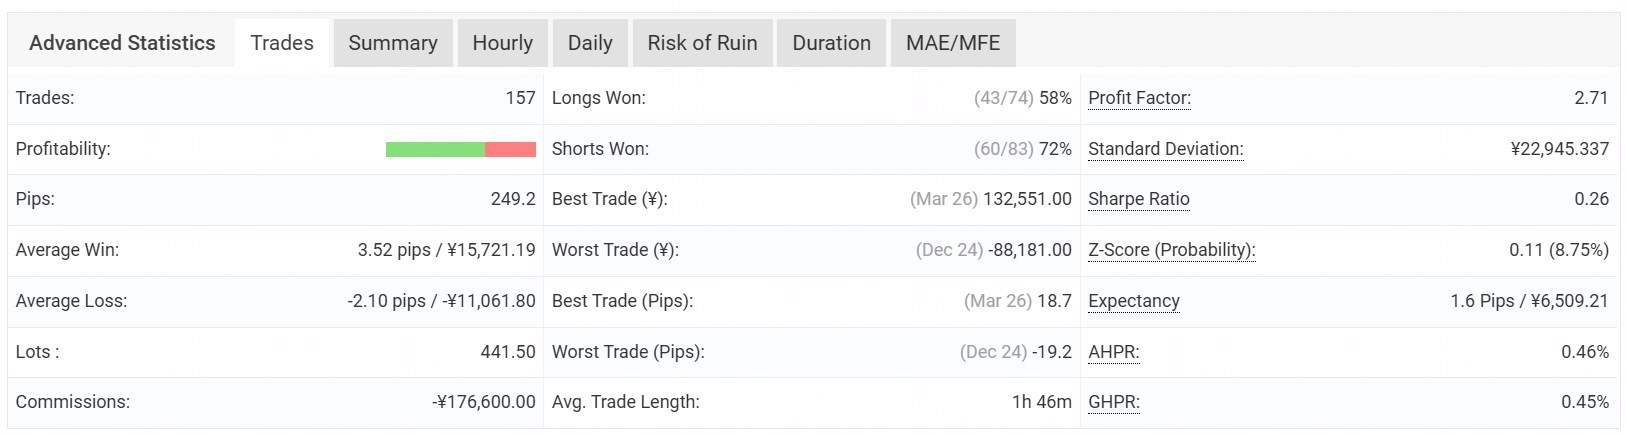
Task: Select the Hourly statistics tab
Action: [502, 43]
